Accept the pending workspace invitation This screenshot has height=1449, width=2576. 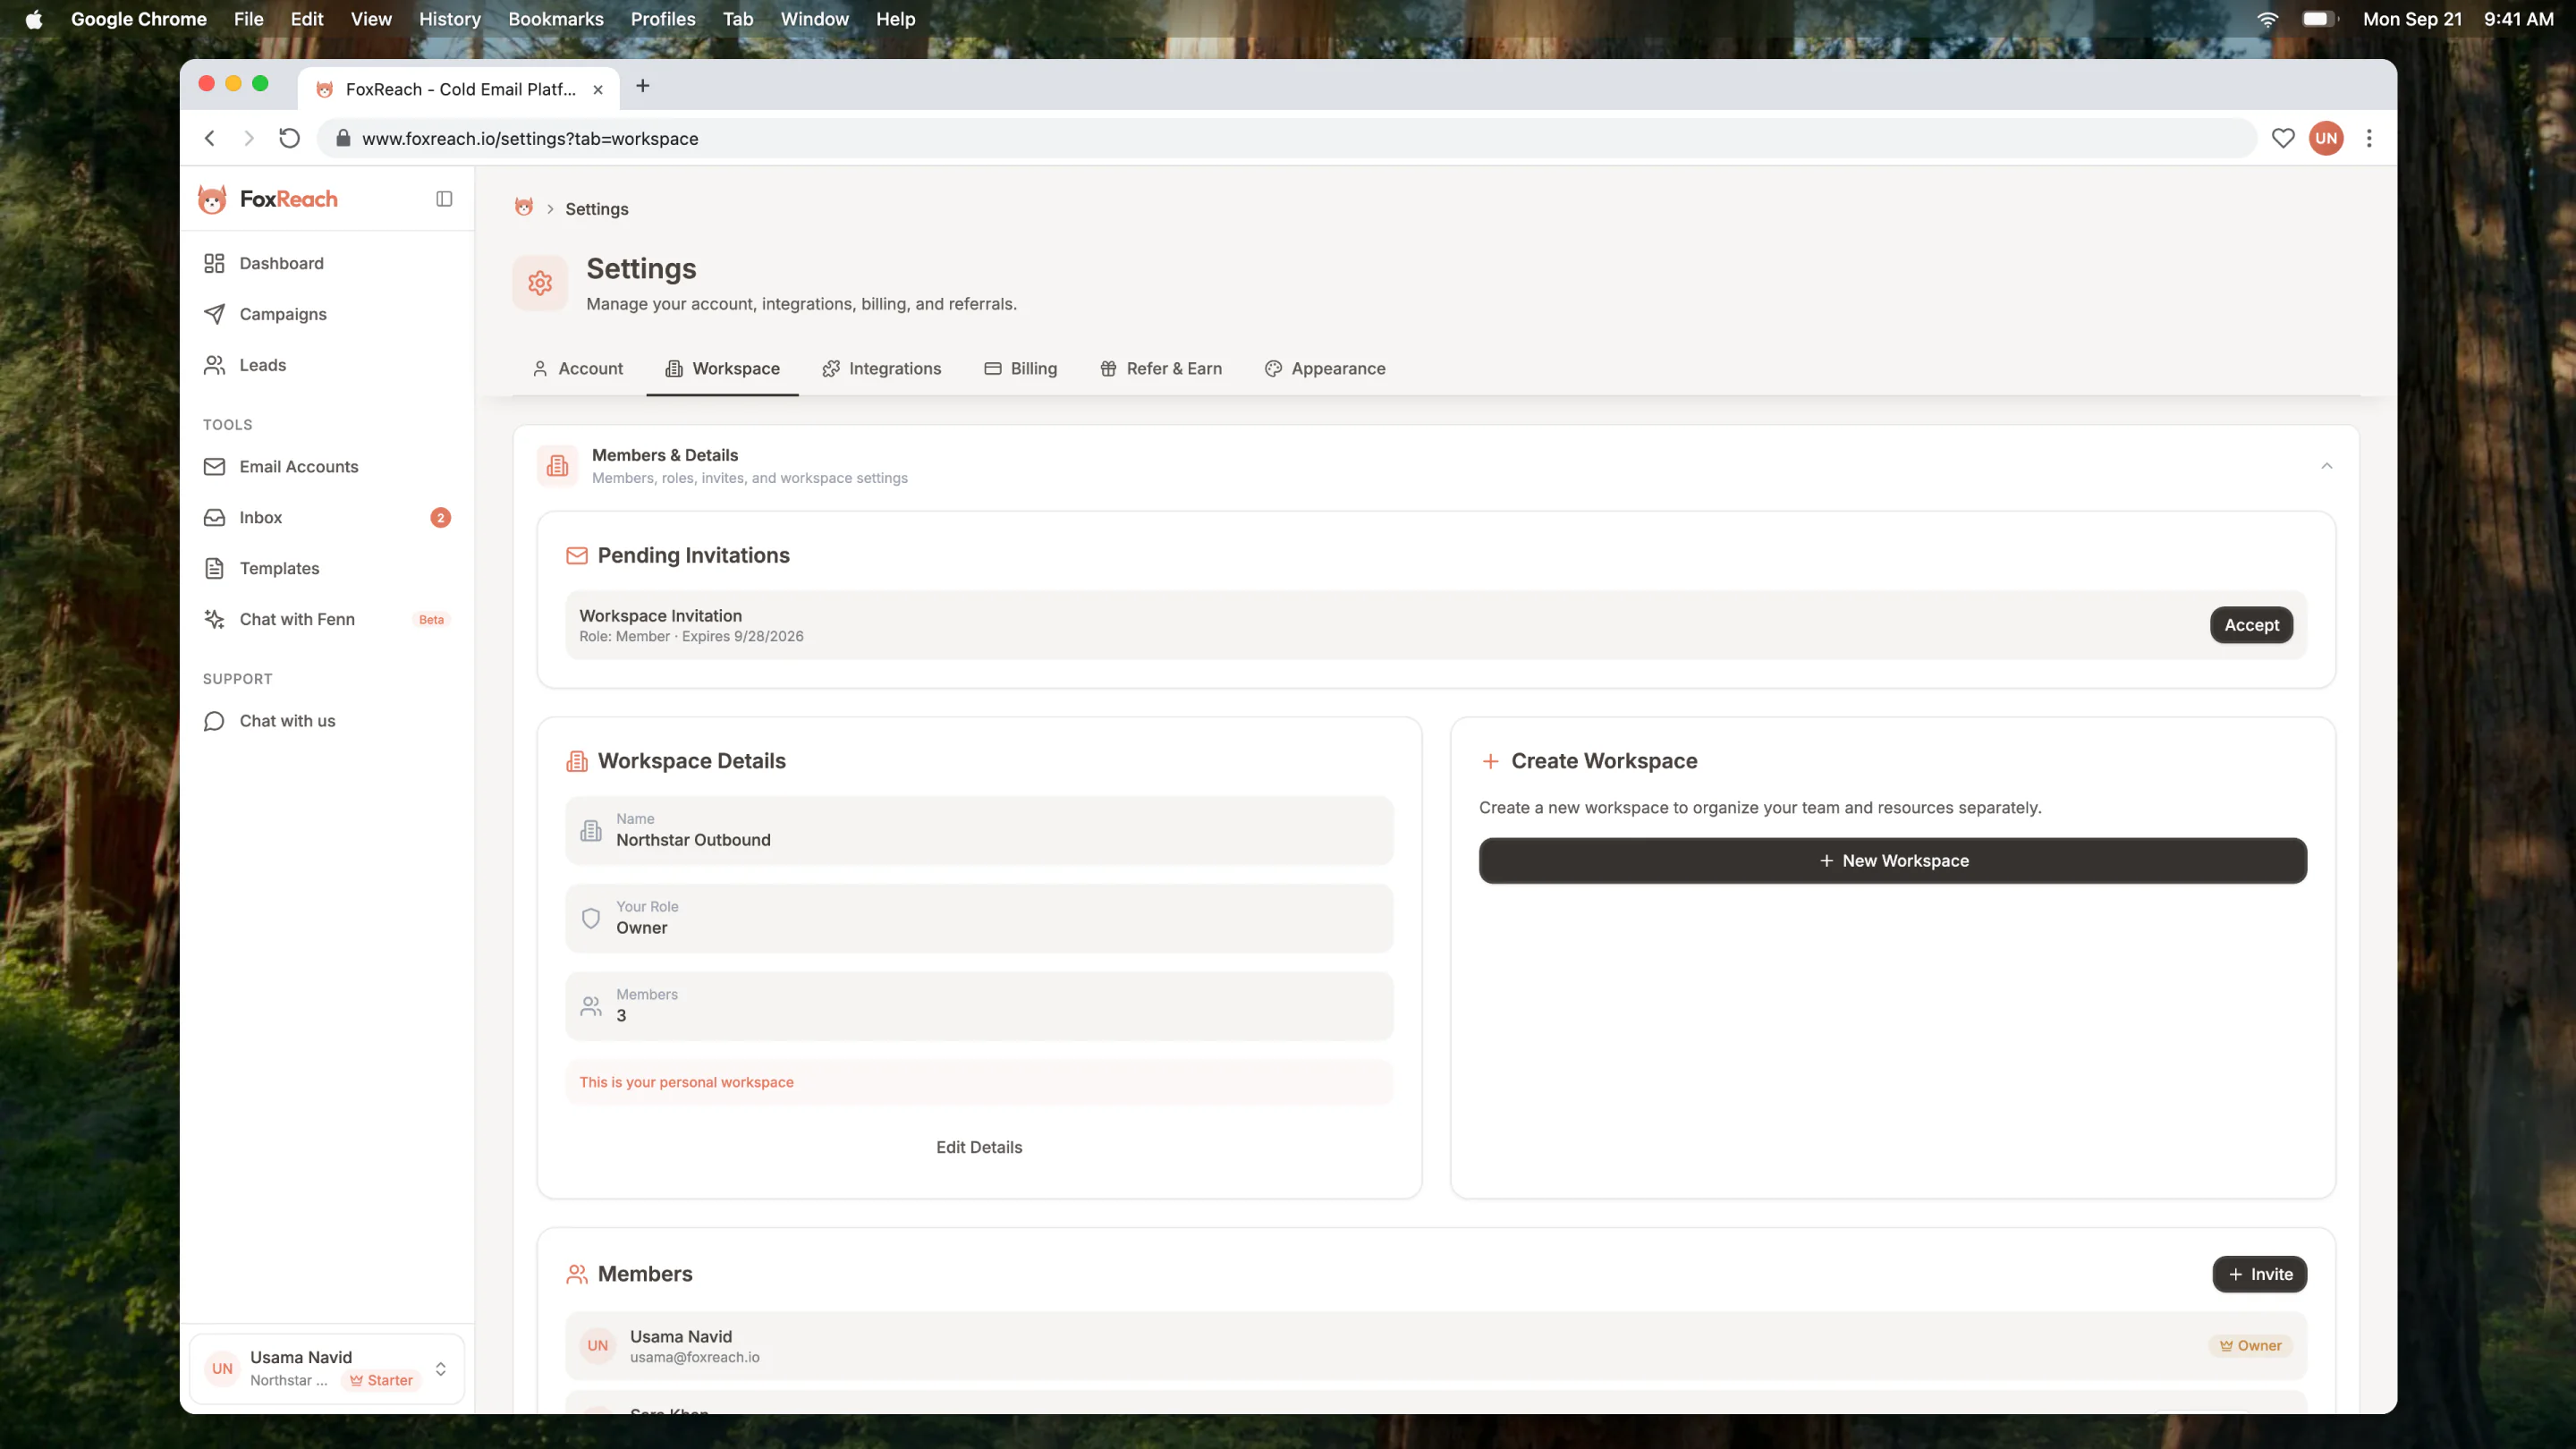tap(2251, 625)
